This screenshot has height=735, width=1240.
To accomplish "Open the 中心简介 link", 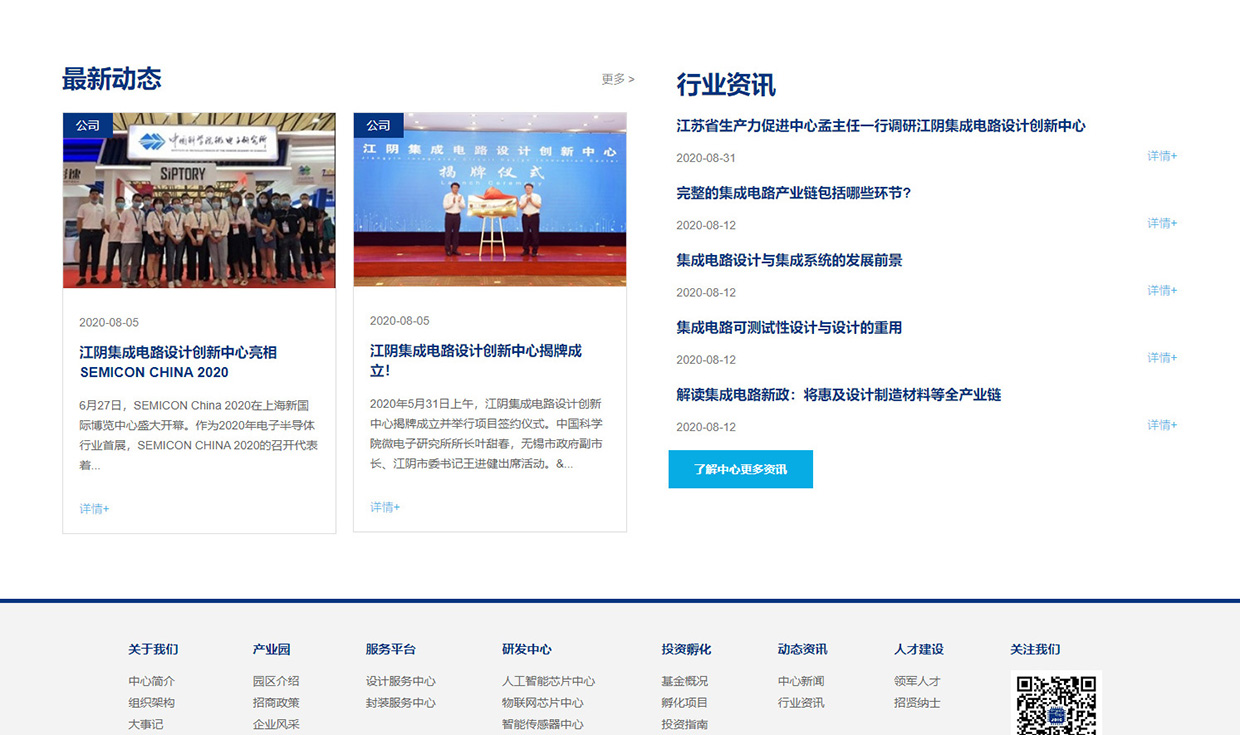I will [150, 681].
